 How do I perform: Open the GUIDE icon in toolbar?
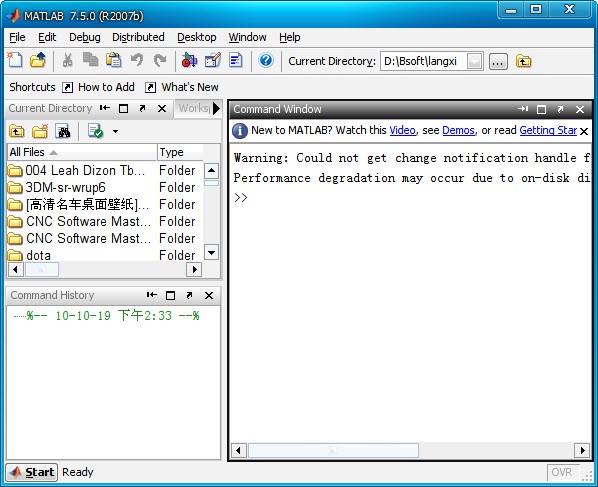pos(212,60)
